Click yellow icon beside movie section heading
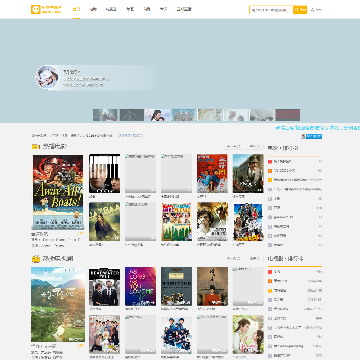Viewport: 360px width, 360px height. (x=36, y=146)
